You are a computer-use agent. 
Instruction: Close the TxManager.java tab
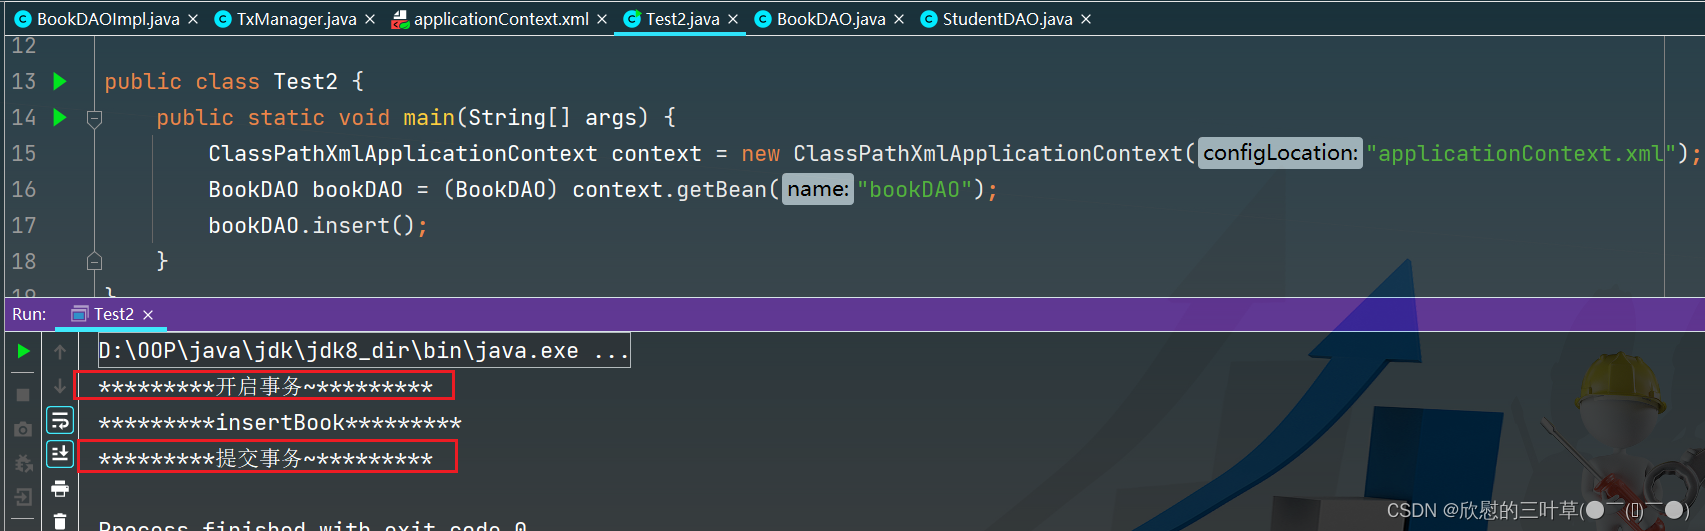(370, 19)
